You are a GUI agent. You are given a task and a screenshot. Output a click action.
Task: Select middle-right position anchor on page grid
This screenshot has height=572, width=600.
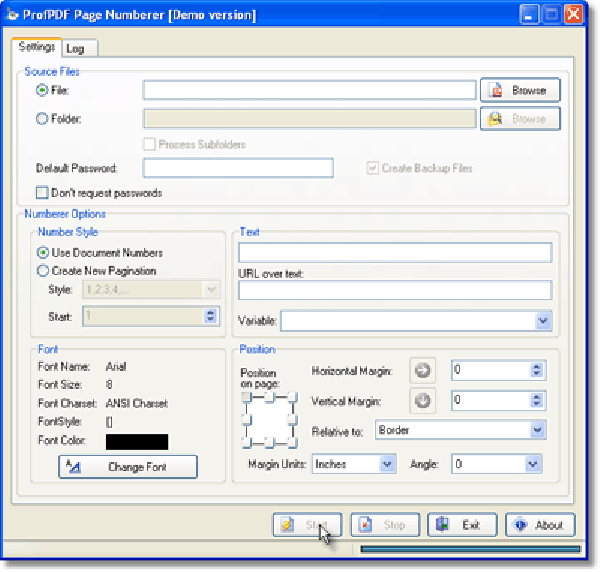tap(292, 420)
